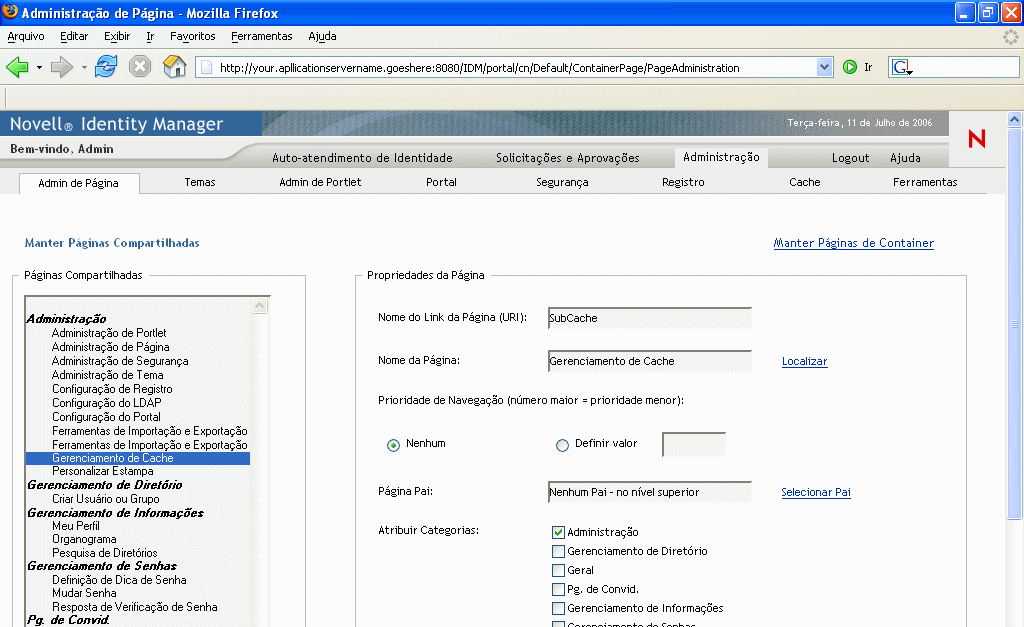The width and height of the screenshot is (1024, 627).
Task: Click the Logout link
Action: (850, 158)
